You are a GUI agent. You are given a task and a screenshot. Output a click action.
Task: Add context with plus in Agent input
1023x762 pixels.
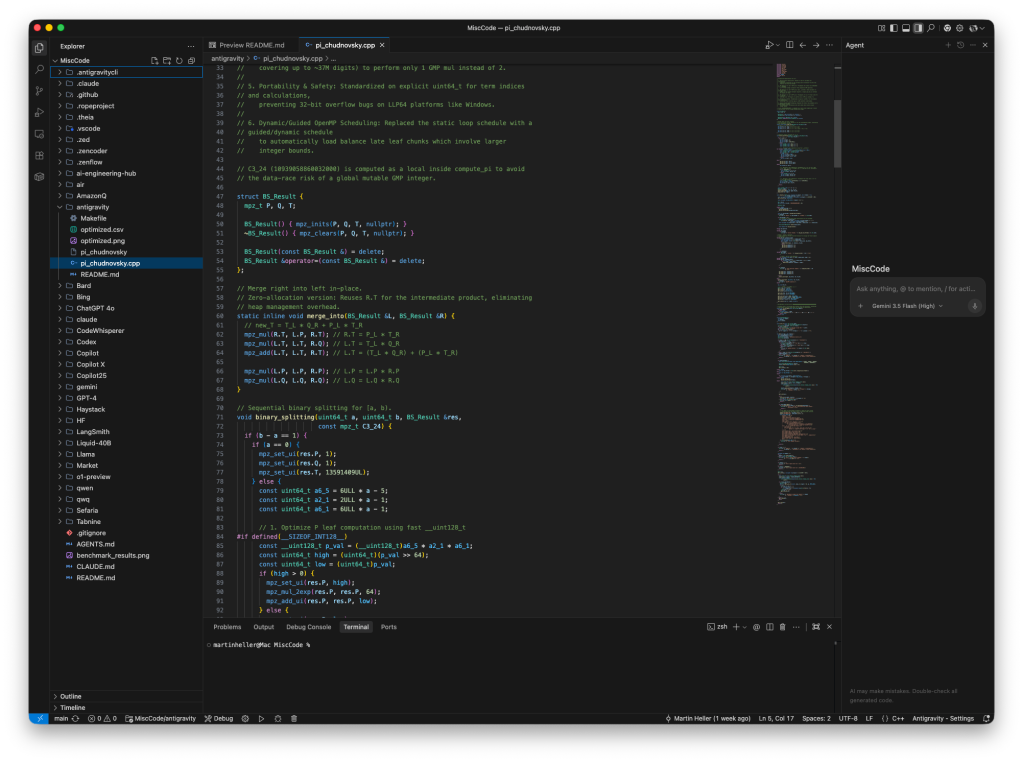861,306
